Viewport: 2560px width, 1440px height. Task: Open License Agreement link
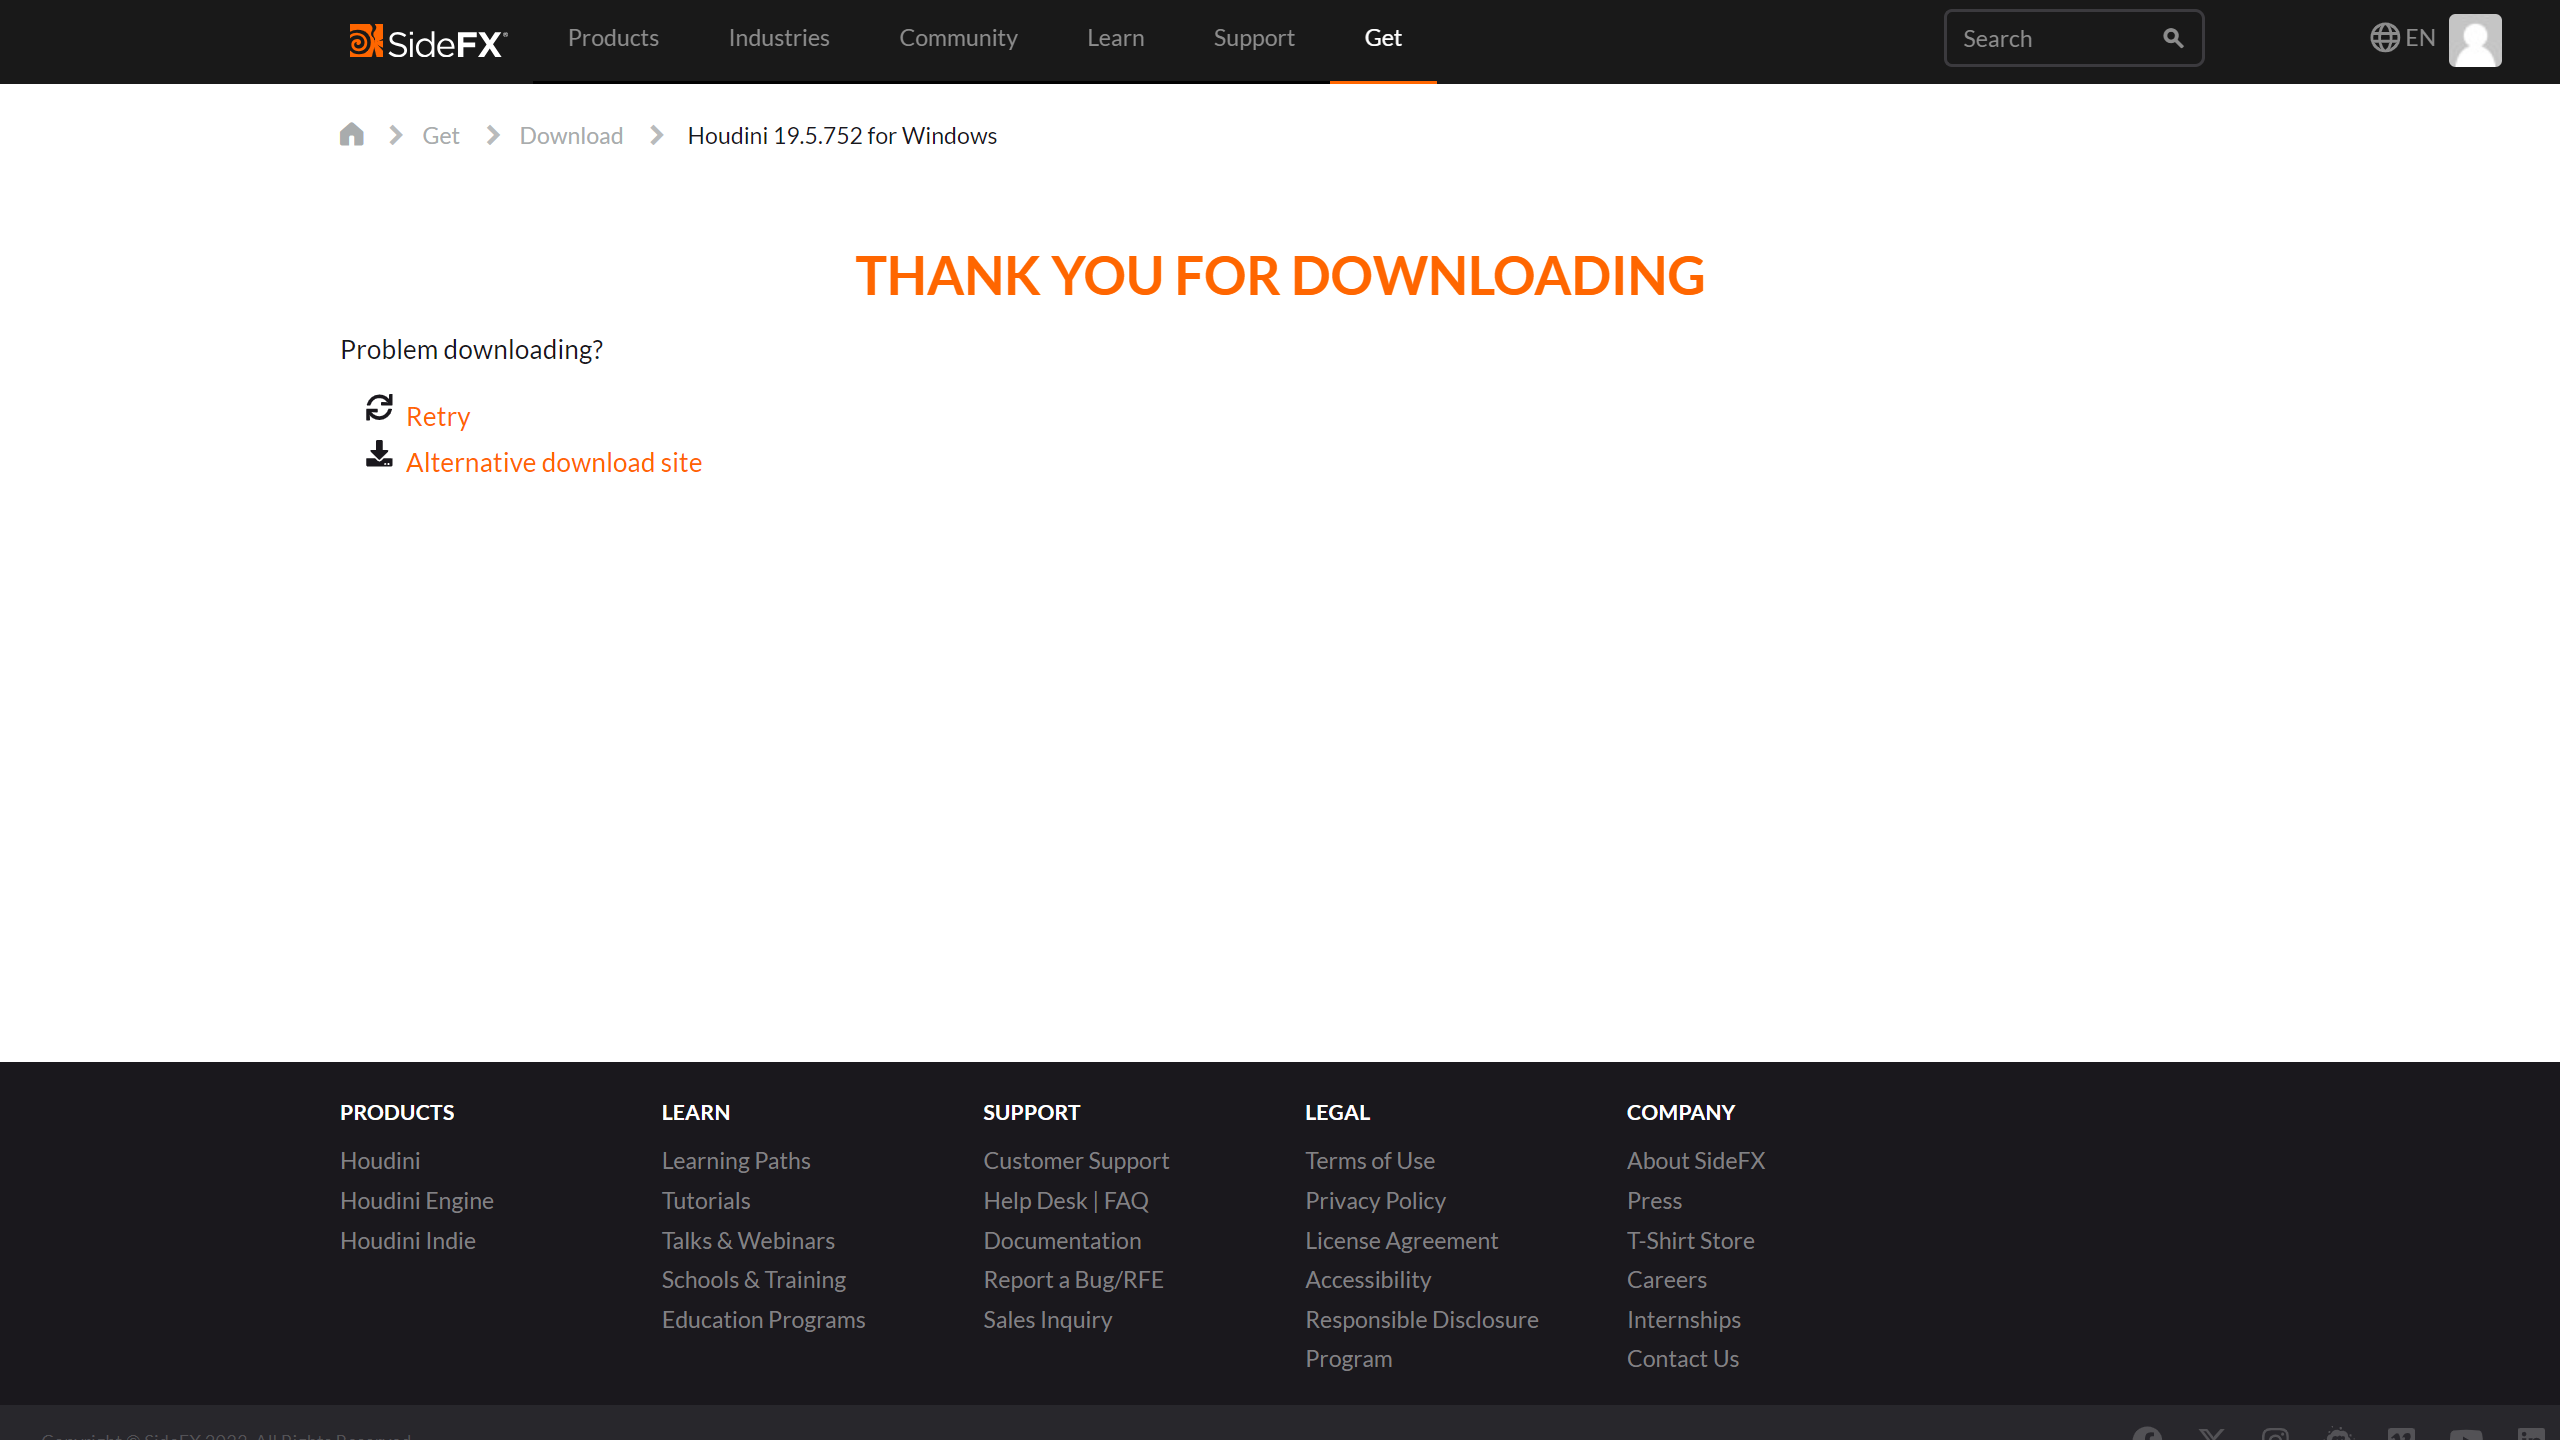pyautogui.click(x=1402, y=1240)
